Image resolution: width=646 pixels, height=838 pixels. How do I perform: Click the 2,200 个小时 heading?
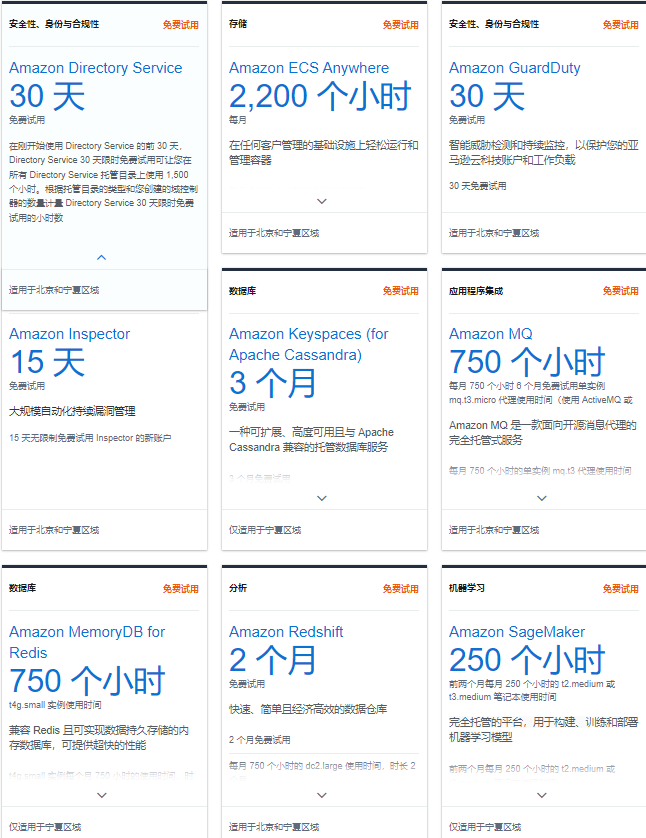tap(320, 96)
